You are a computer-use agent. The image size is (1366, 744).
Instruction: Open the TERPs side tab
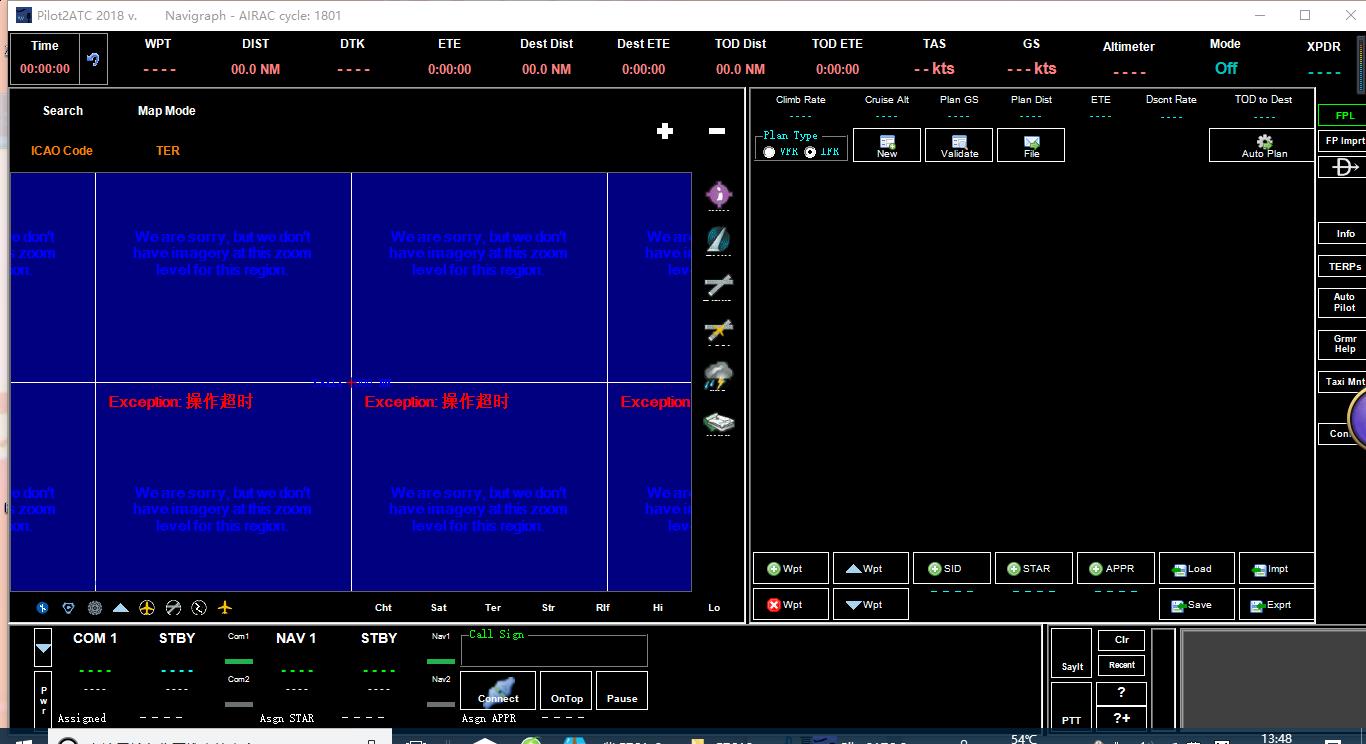pos(1344,266)
